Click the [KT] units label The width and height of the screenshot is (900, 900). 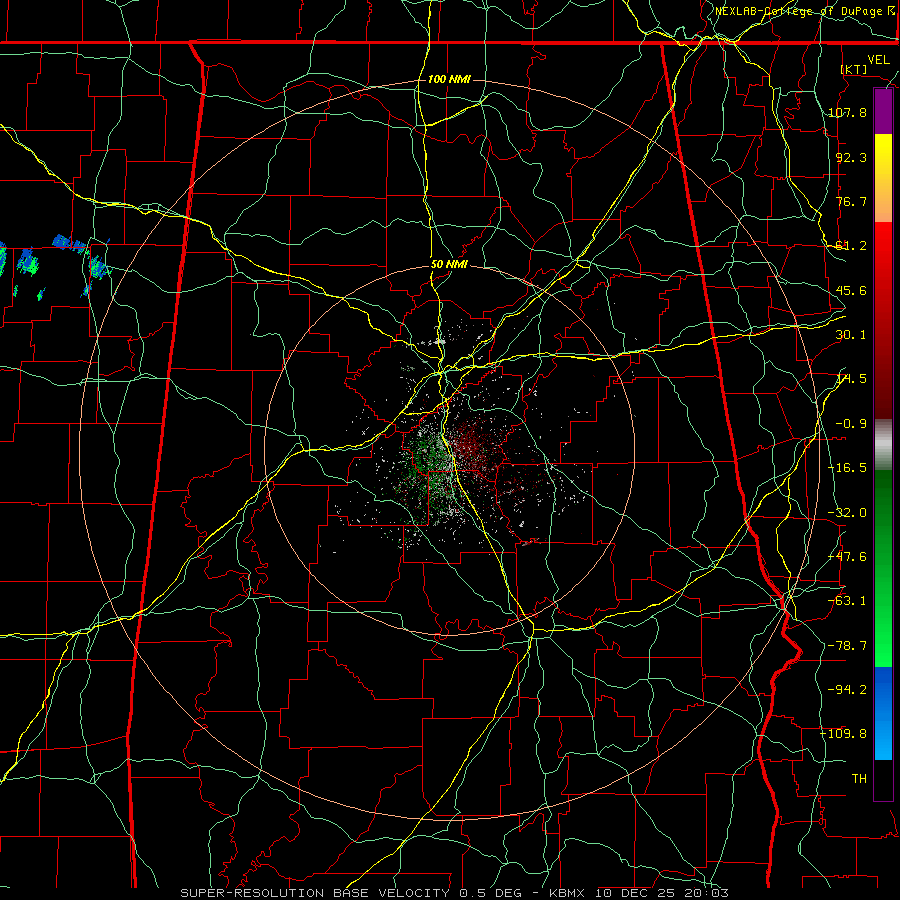854,69
